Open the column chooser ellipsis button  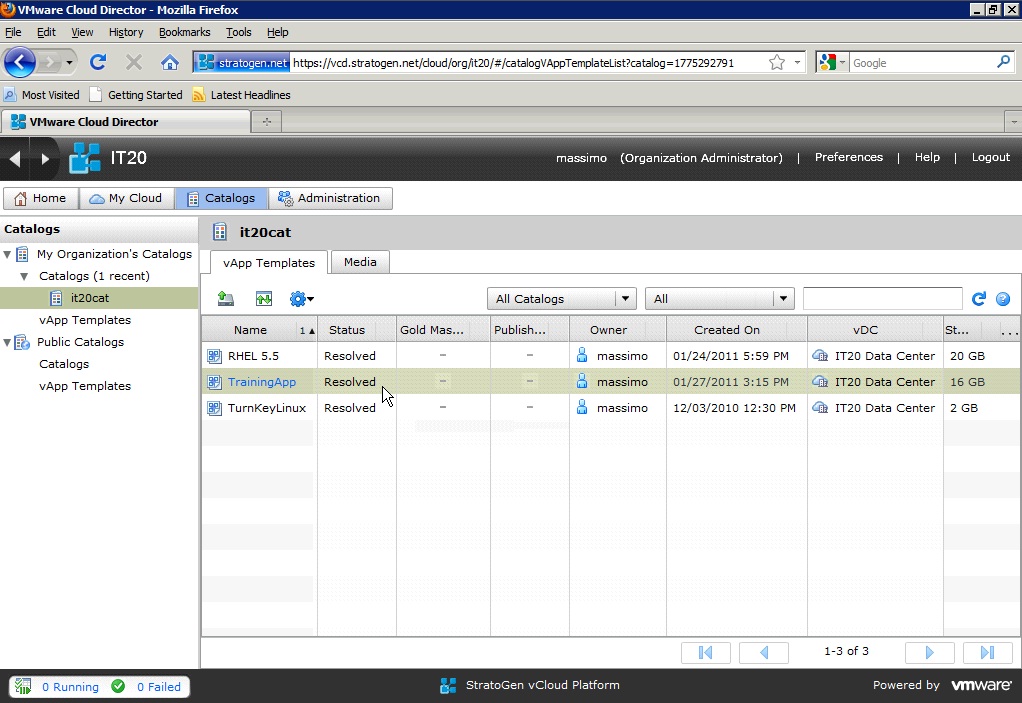coord(1010,332)
